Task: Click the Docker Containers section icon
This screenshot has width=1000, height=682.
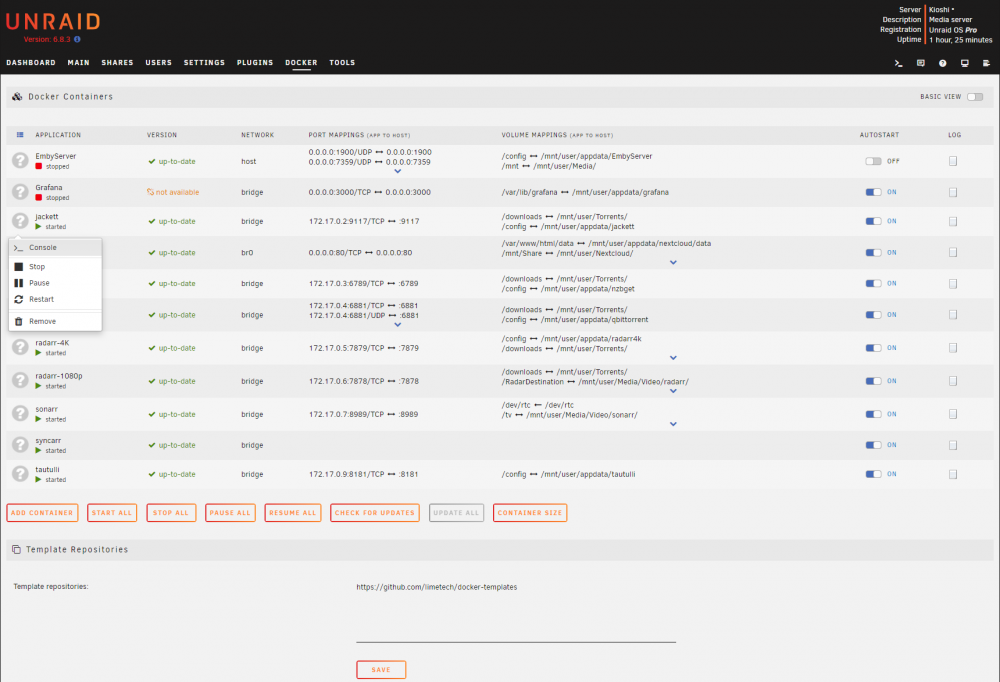Action: pyautogui.click(x=17, y=96)
